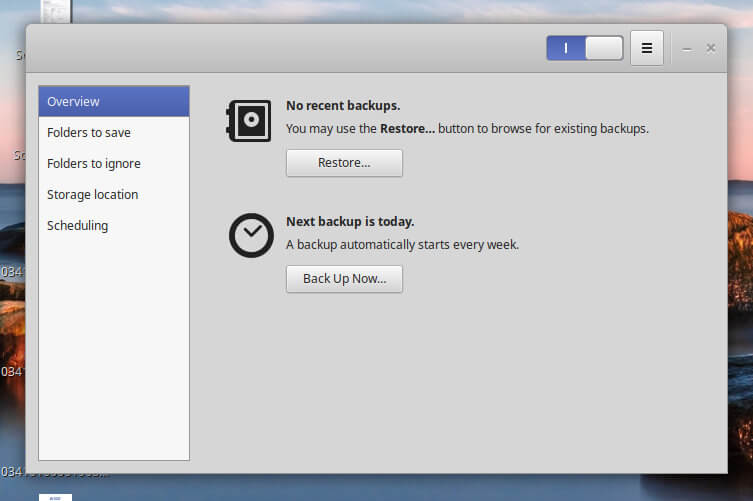Click the desktop file icon above the window
The height and width of the screenshot is (501, 753).
click(55, 11)
